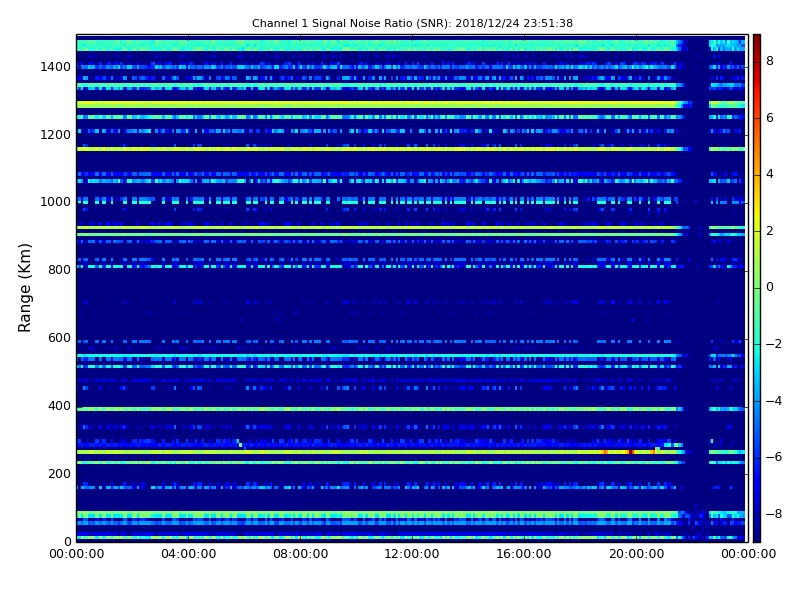Click the 16:00:00 x-axis tick label

click(524, 554)
